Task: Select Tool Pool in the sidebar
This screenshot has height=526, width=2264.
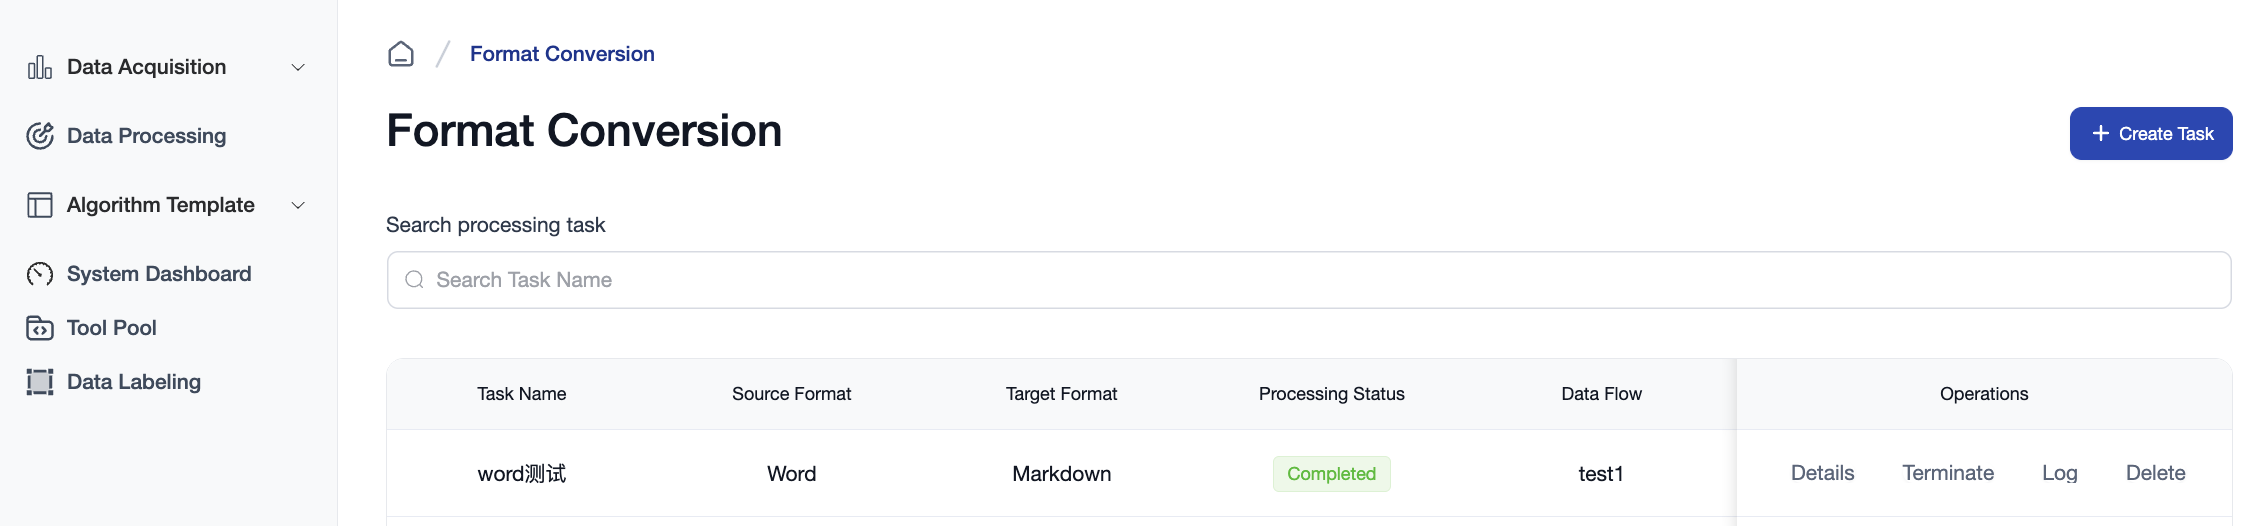Action: 112,328
